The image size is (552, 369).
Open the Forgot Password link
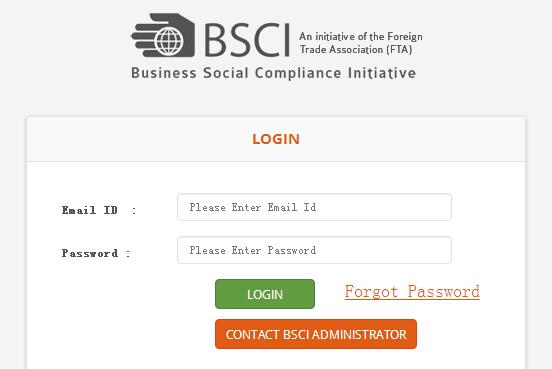[x=412, y=292]
